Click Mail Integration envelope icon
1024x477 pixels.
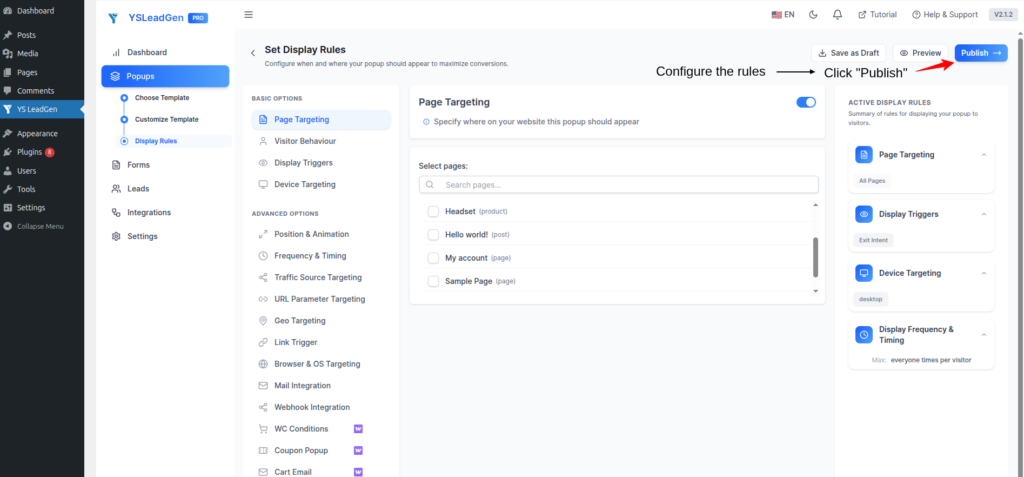pyautogui.click(x=263, y=386)
